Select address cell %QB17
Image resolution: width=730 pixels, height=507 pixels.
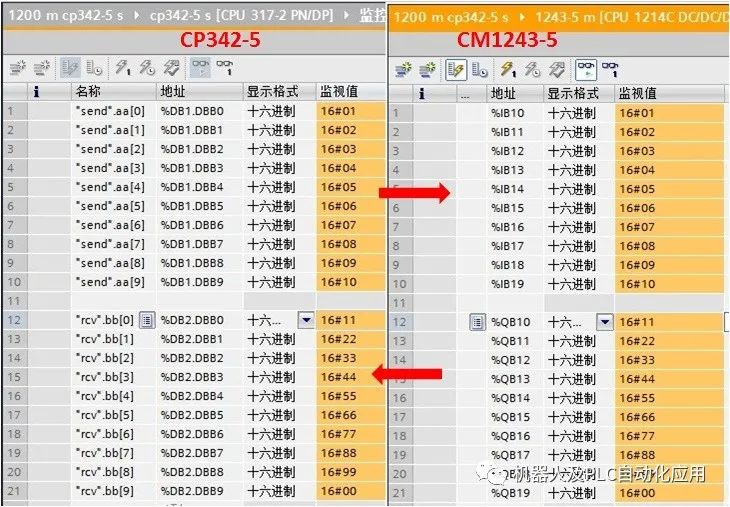pyautogui.click(x=515, y=455)
